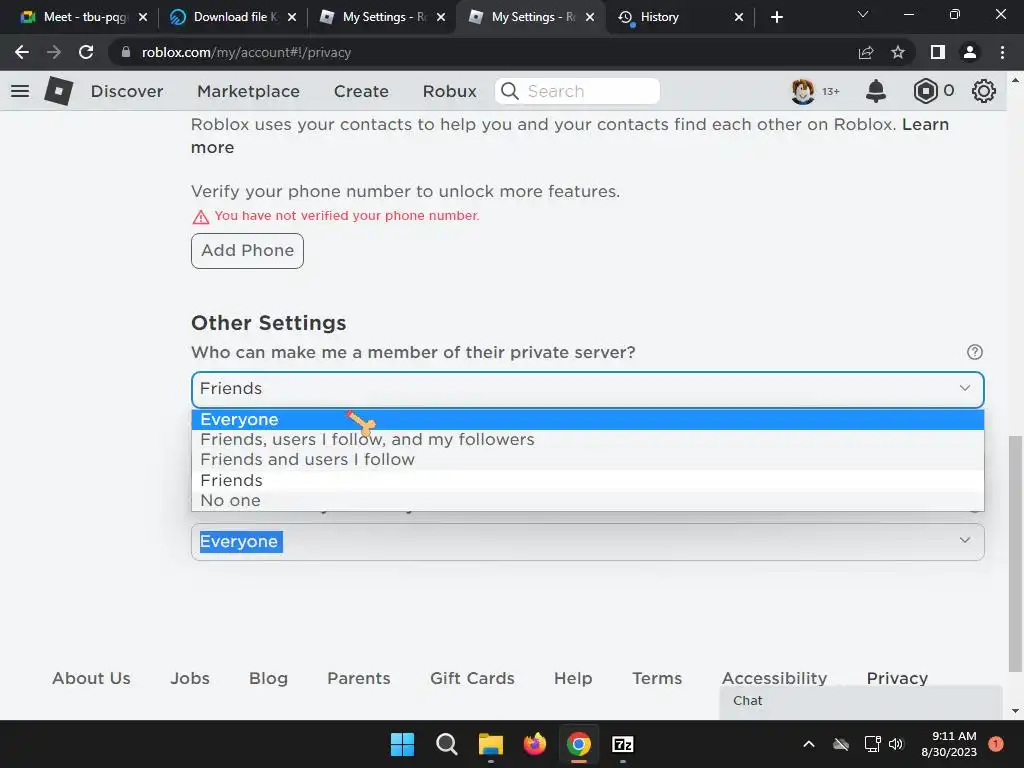This screenshot has width=1024, height=768.
Task: Open Gift Cards footer link
Action: tap(472, 679)
